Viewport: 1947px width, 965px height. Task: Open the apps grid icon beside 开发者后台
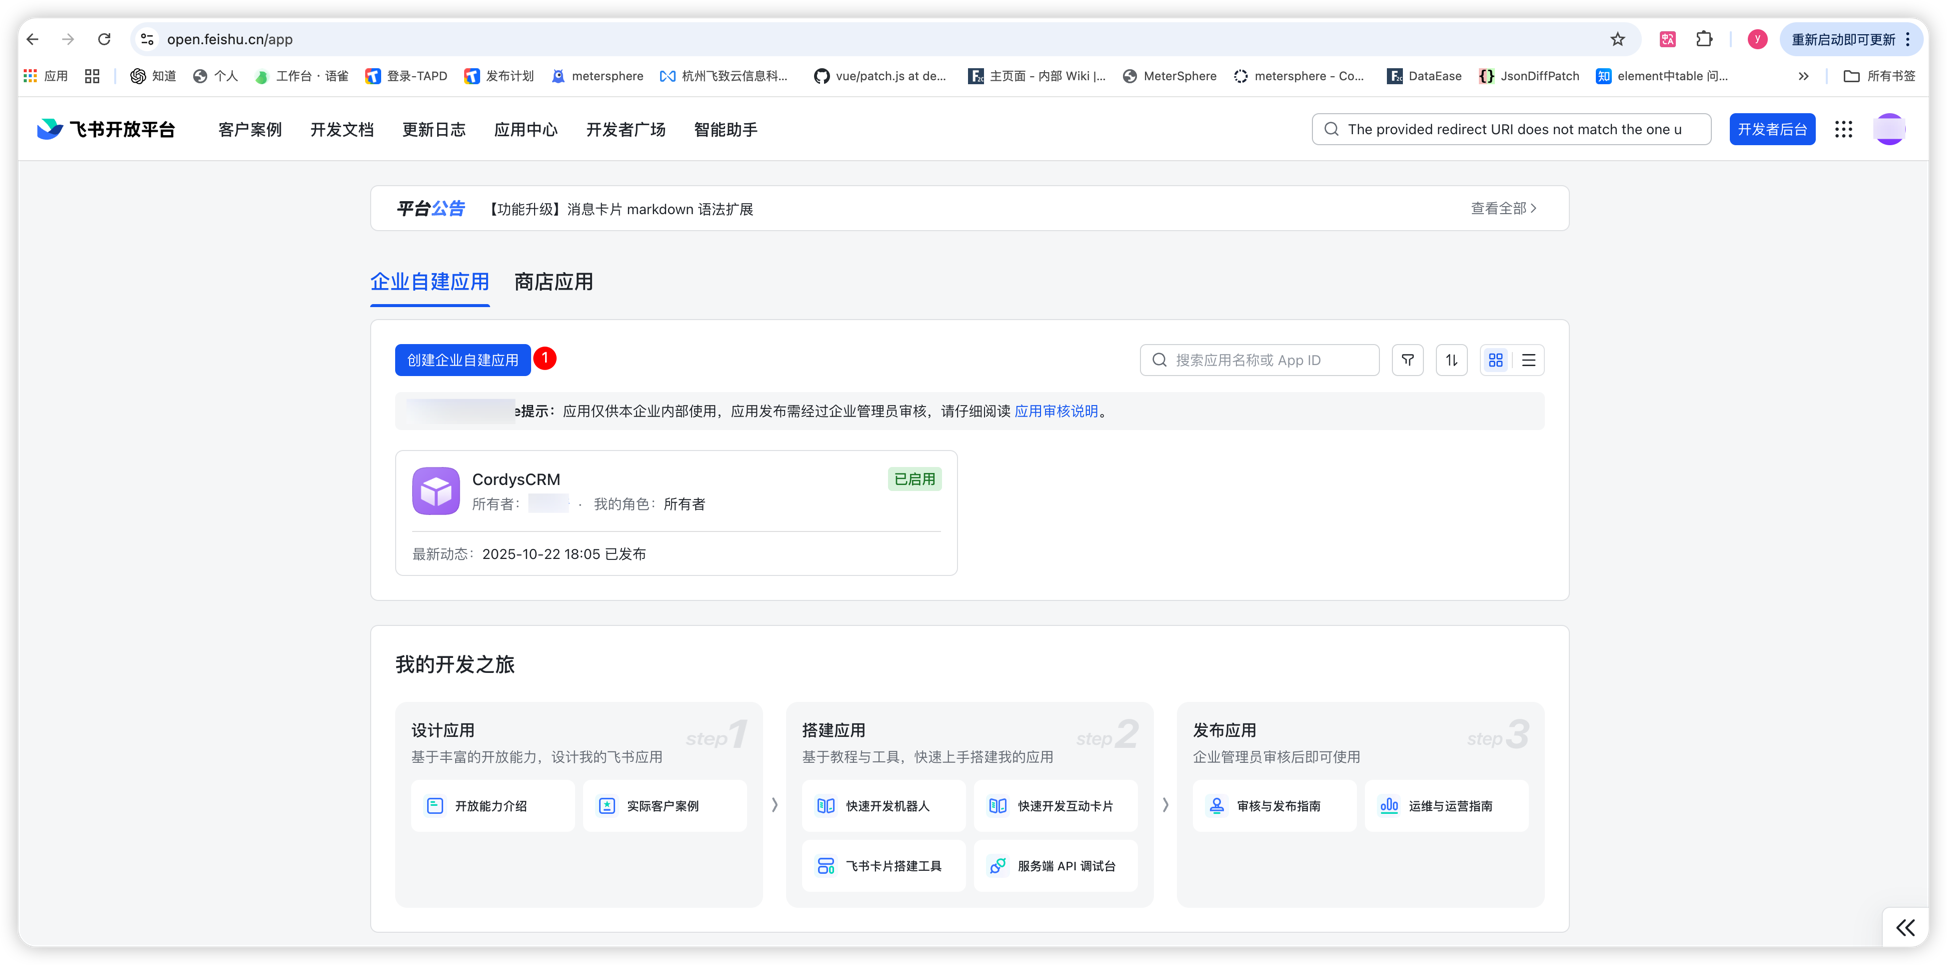pos(1843,129)
